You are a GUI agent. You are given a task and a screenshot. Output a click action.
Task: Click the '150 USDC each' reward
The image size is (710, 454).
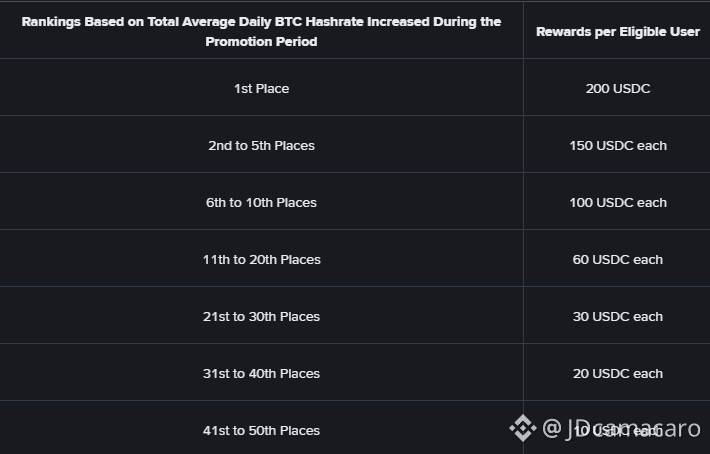coord(617,146)
